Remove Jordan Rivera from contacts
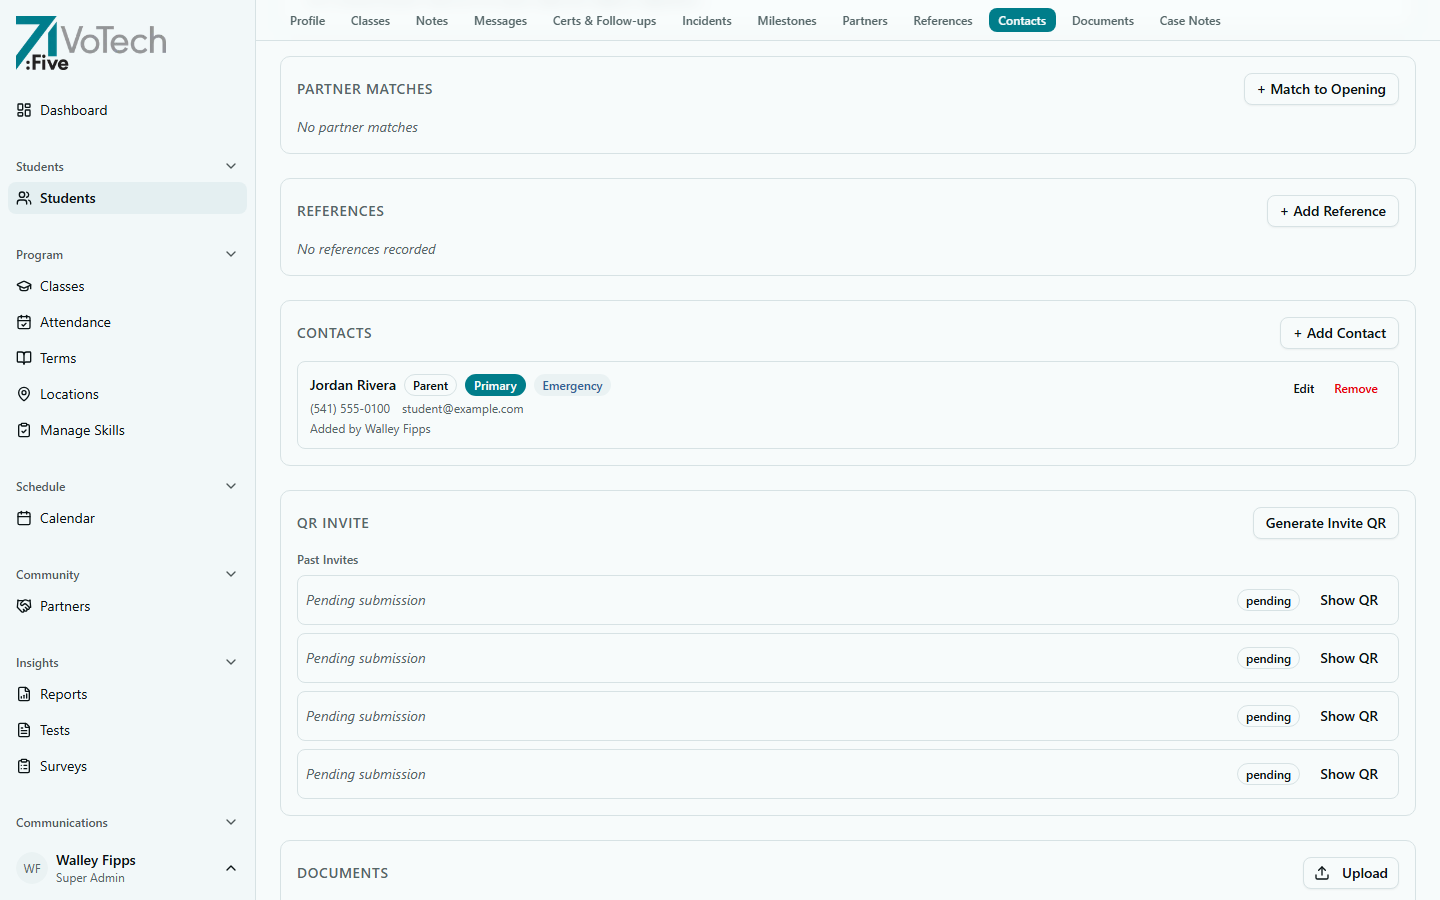This screenshot has height=900, width=1440. pos(1355,389)
